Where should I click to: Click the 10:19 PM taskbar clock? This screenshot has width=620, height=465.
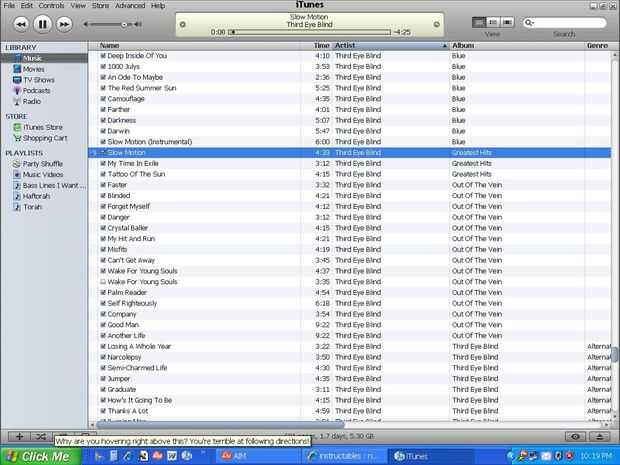(596, 456)
